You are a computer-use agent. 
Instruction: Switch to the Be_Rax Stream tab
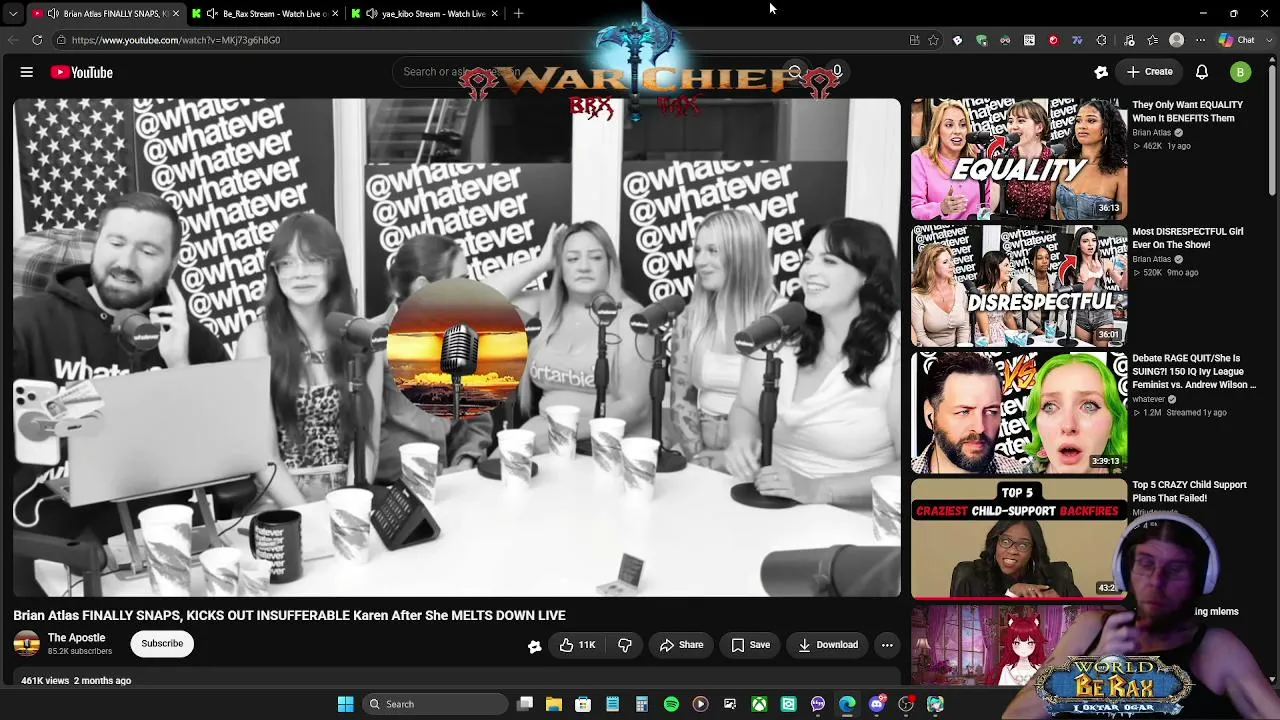pyautogui.click(x=267, y=14)
